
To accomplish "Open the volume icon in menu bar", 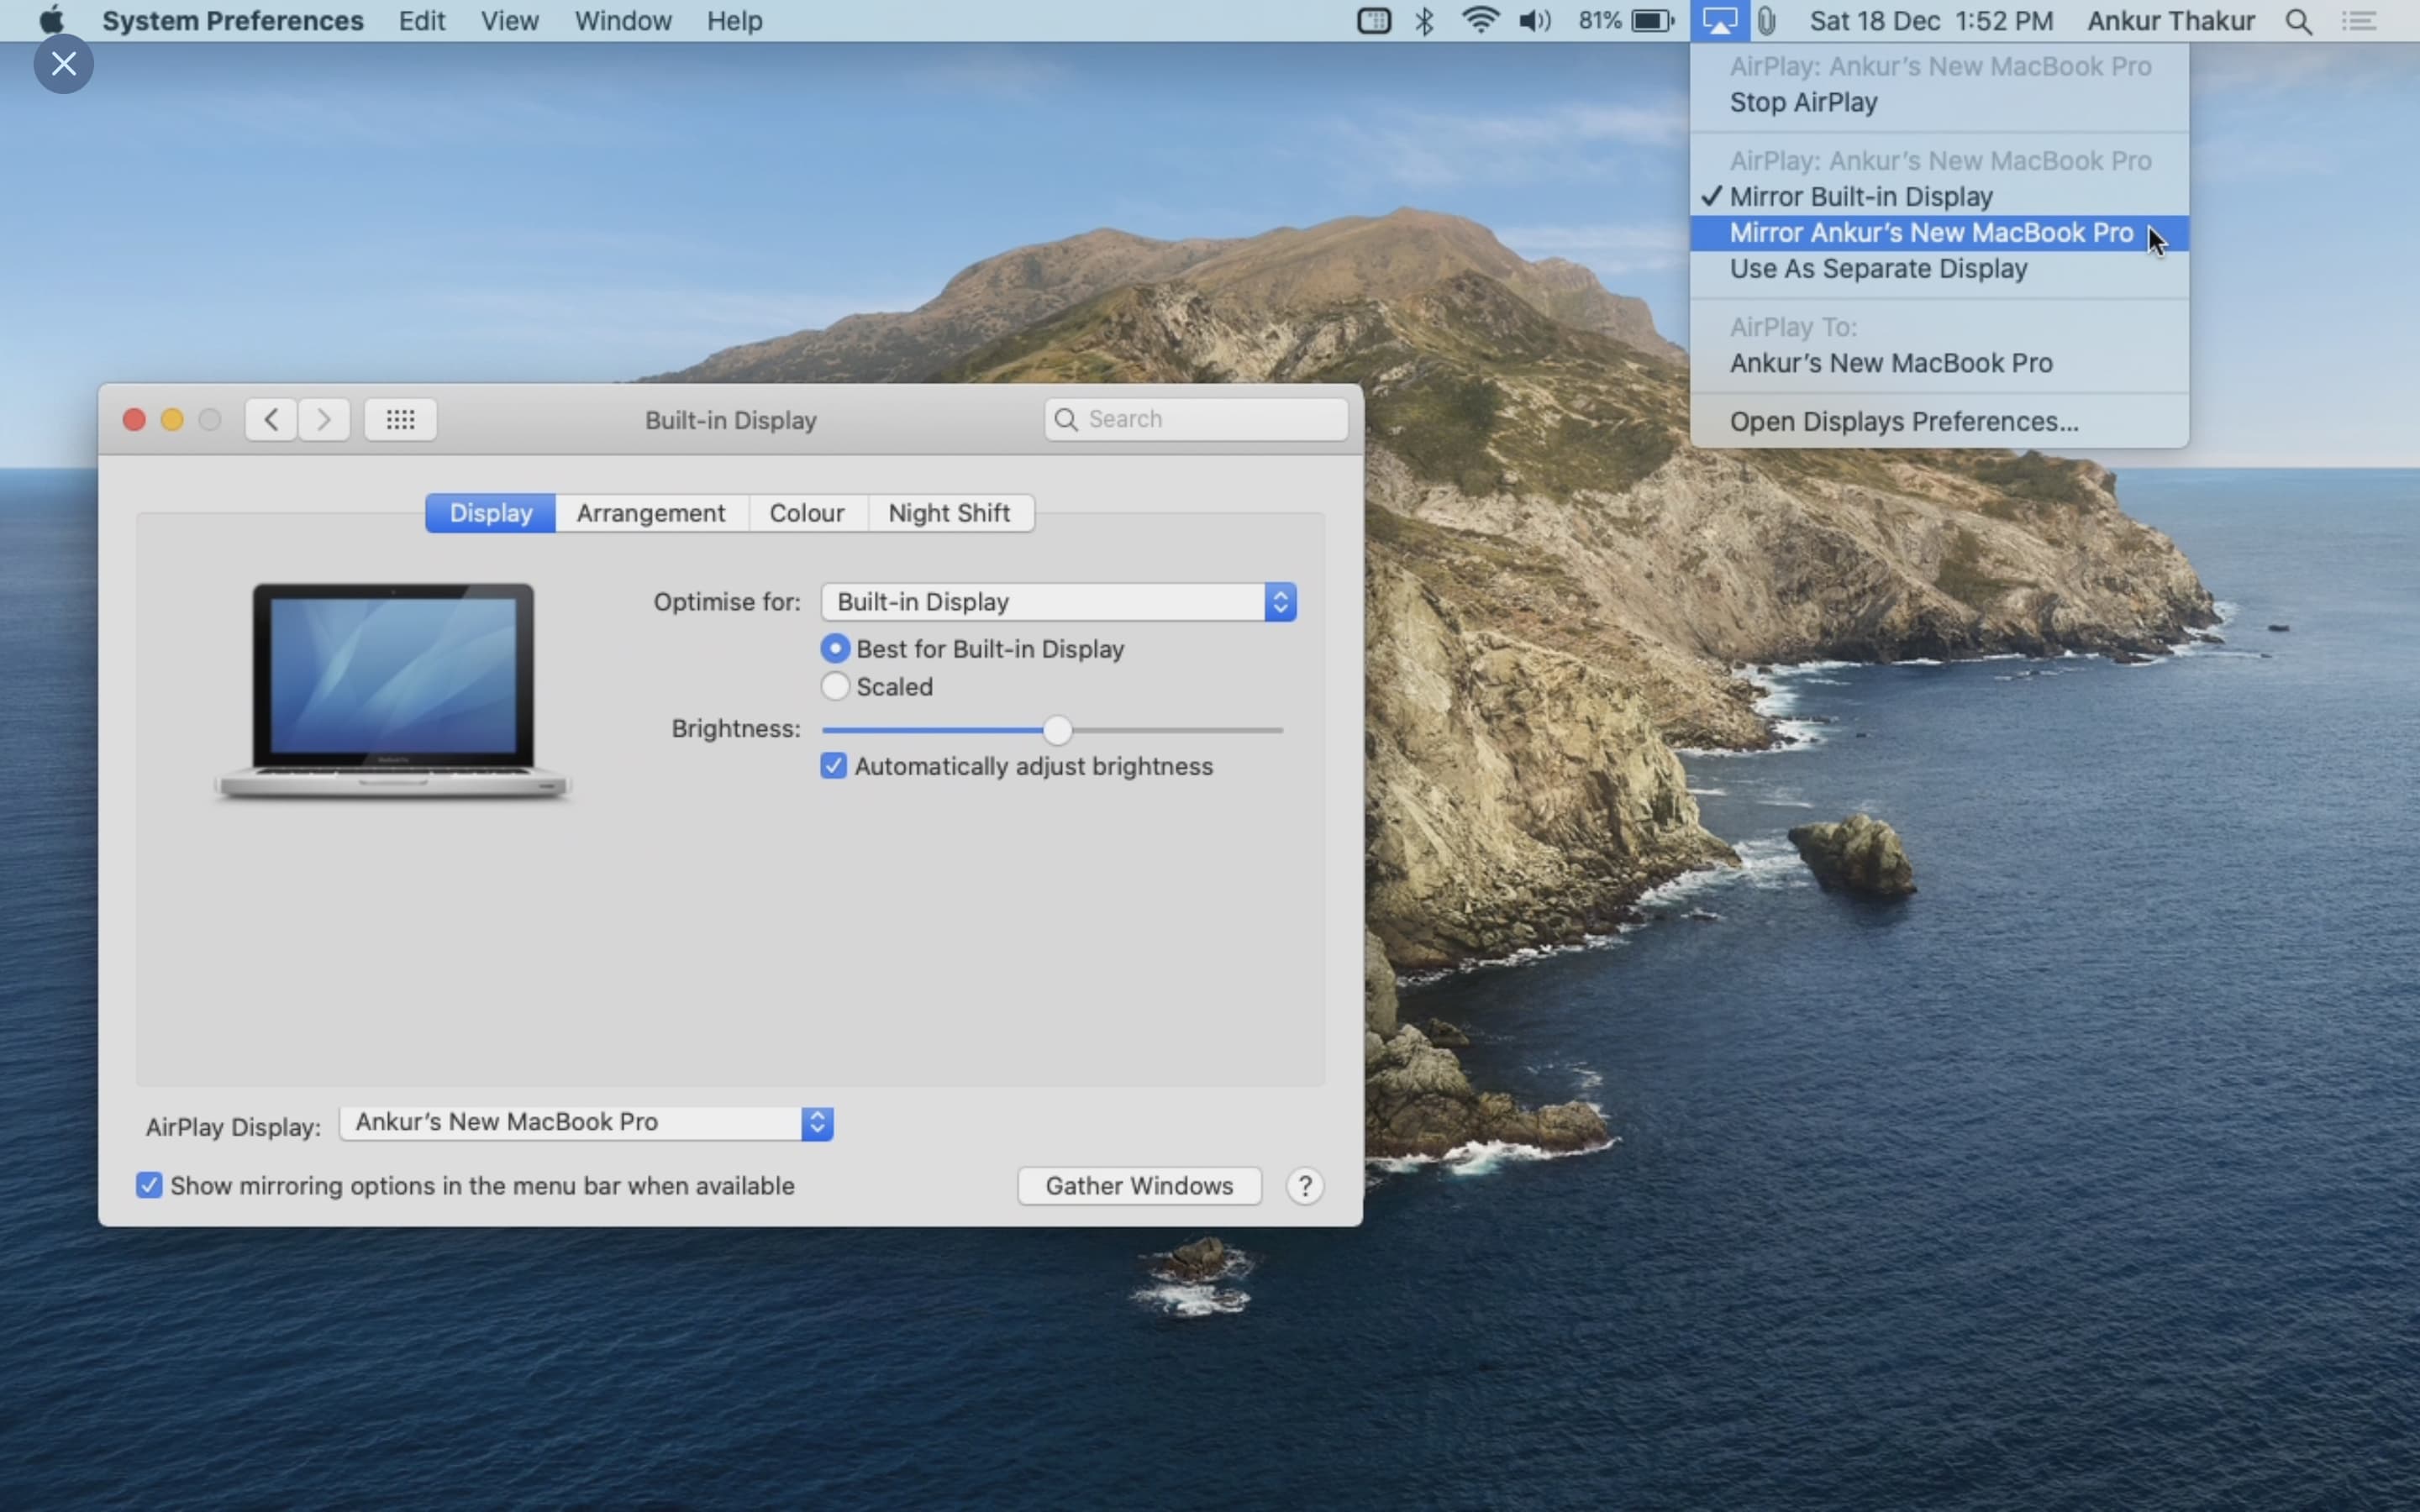I will (x=1534, y=21).
